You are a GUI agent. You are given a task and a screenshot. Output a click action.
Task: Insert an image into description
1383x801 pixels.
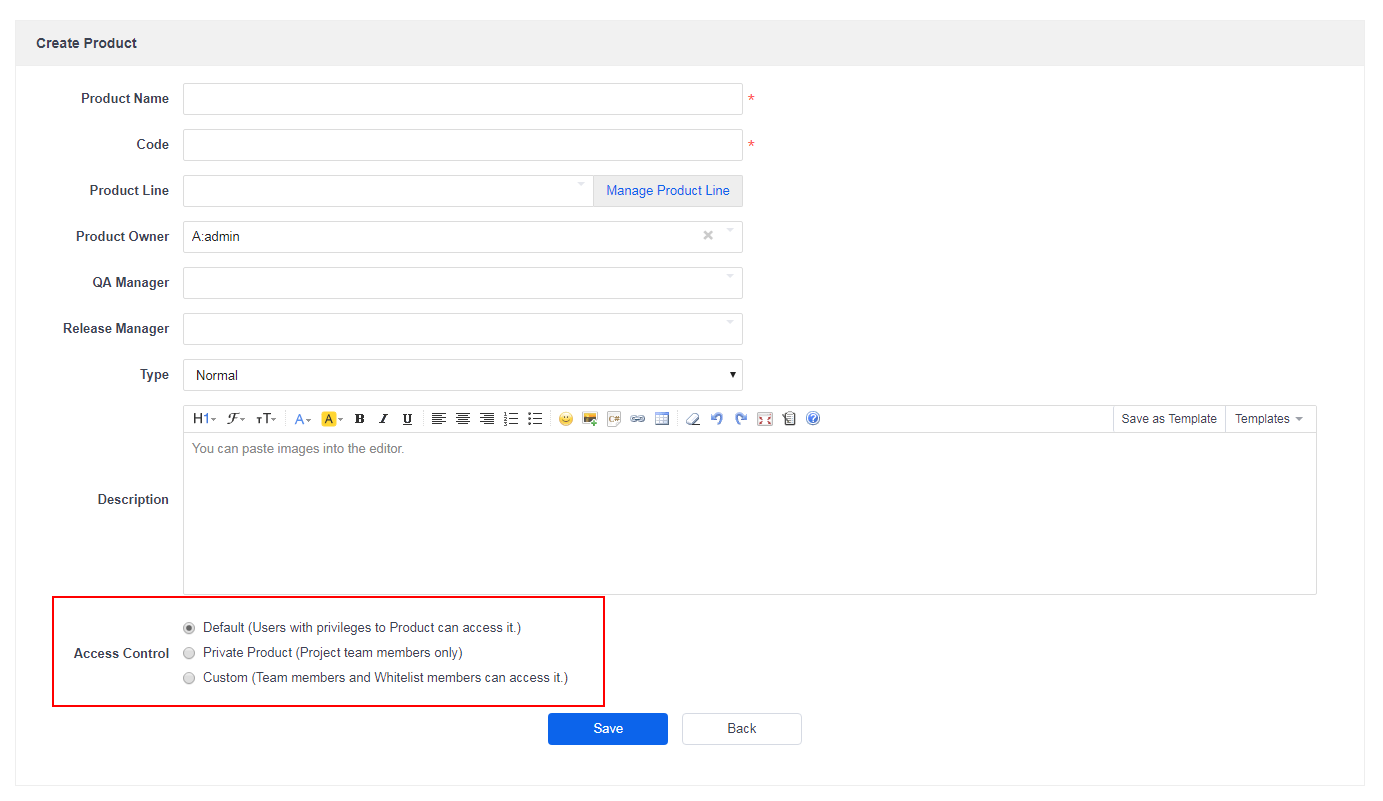590,419
